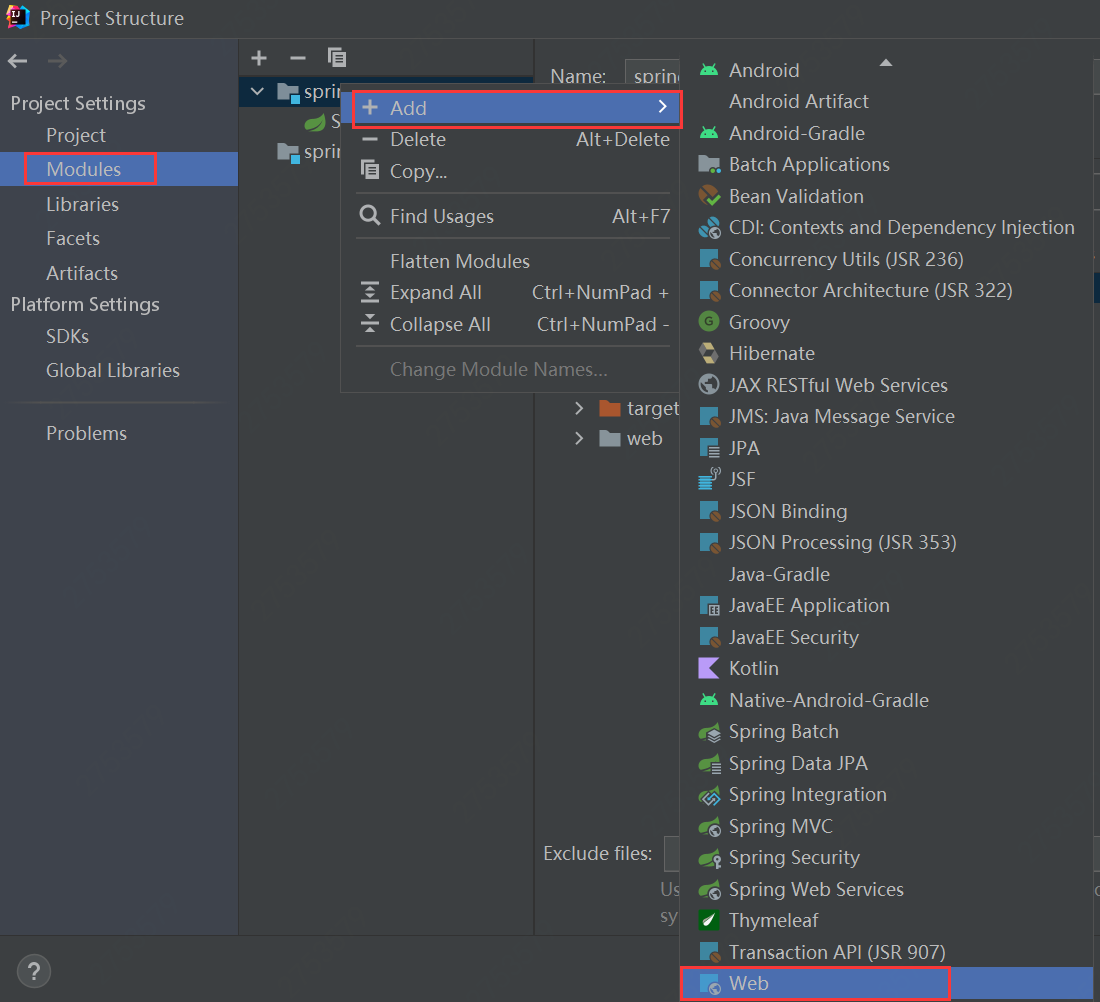Select JavaEE Security facet

tap(793, 637)
